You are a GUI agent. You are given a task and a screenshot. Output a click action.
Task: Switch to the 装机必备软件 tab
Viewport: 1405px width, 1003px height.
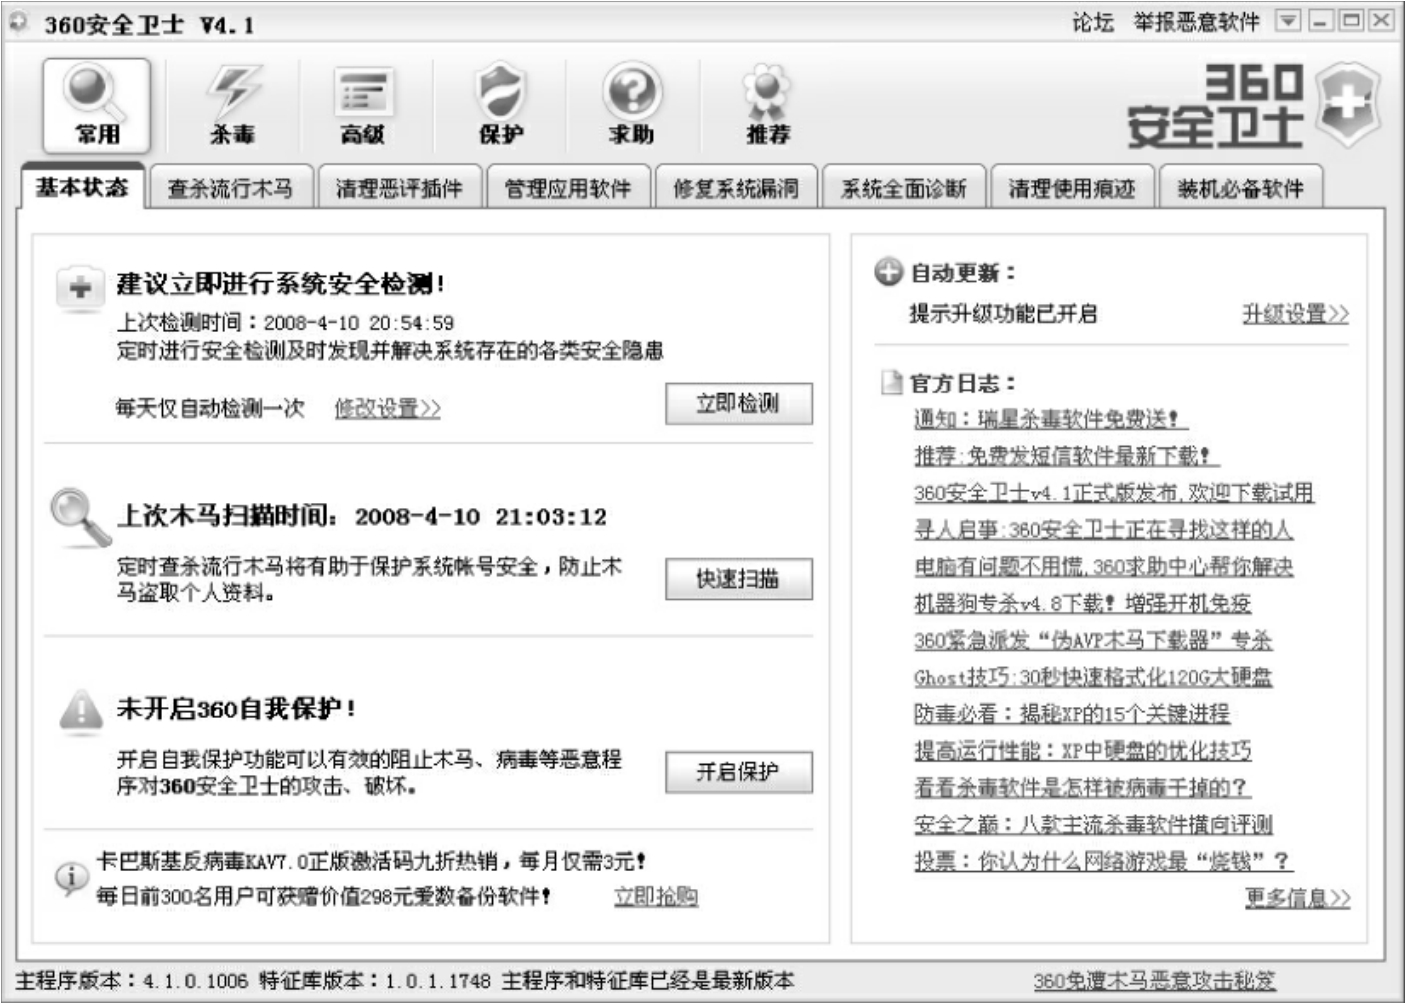click(x=1240, y=188)
